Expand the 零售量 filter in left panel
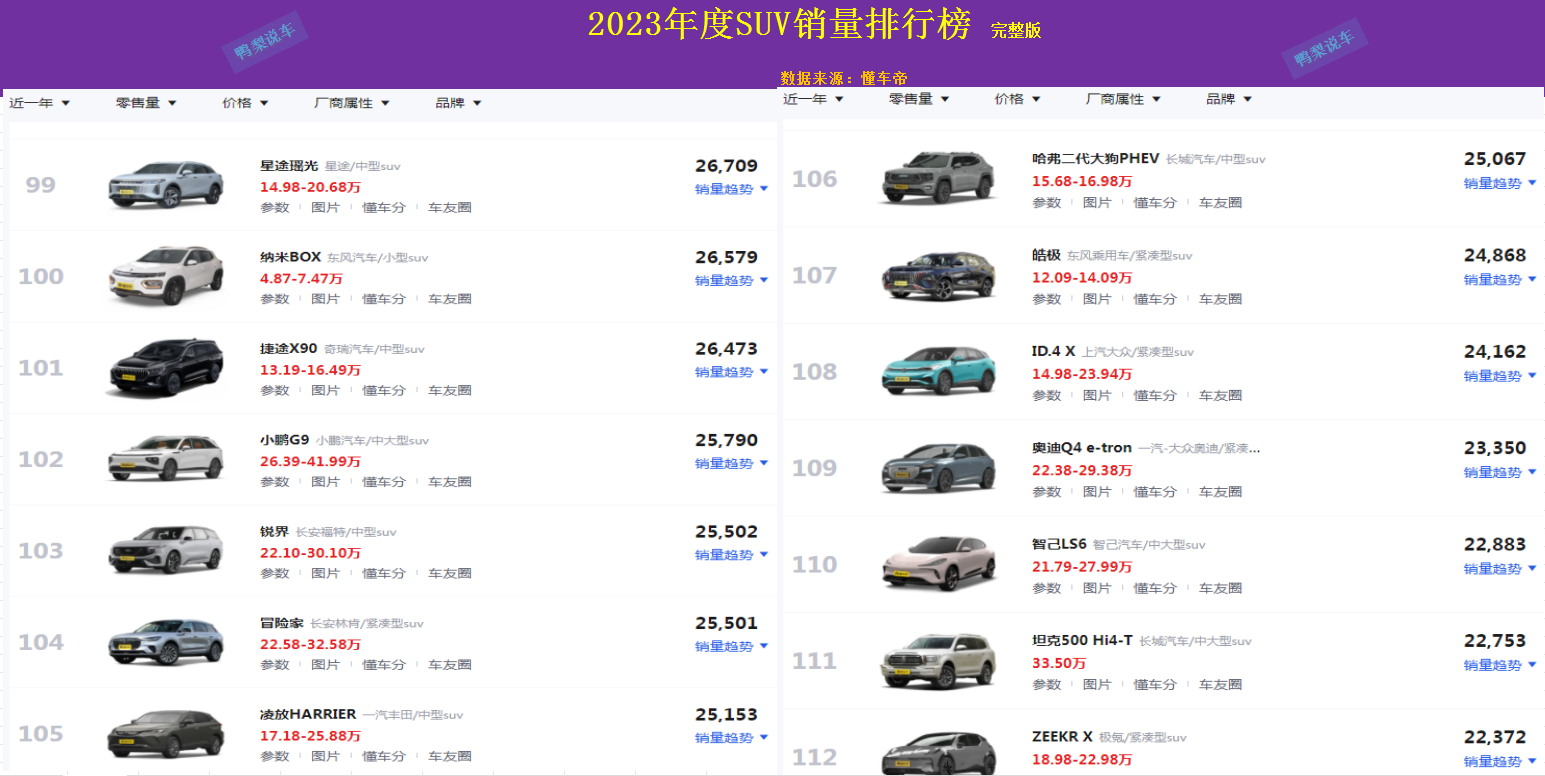This screenshot has width=1545, height=776. pos(146,103)
